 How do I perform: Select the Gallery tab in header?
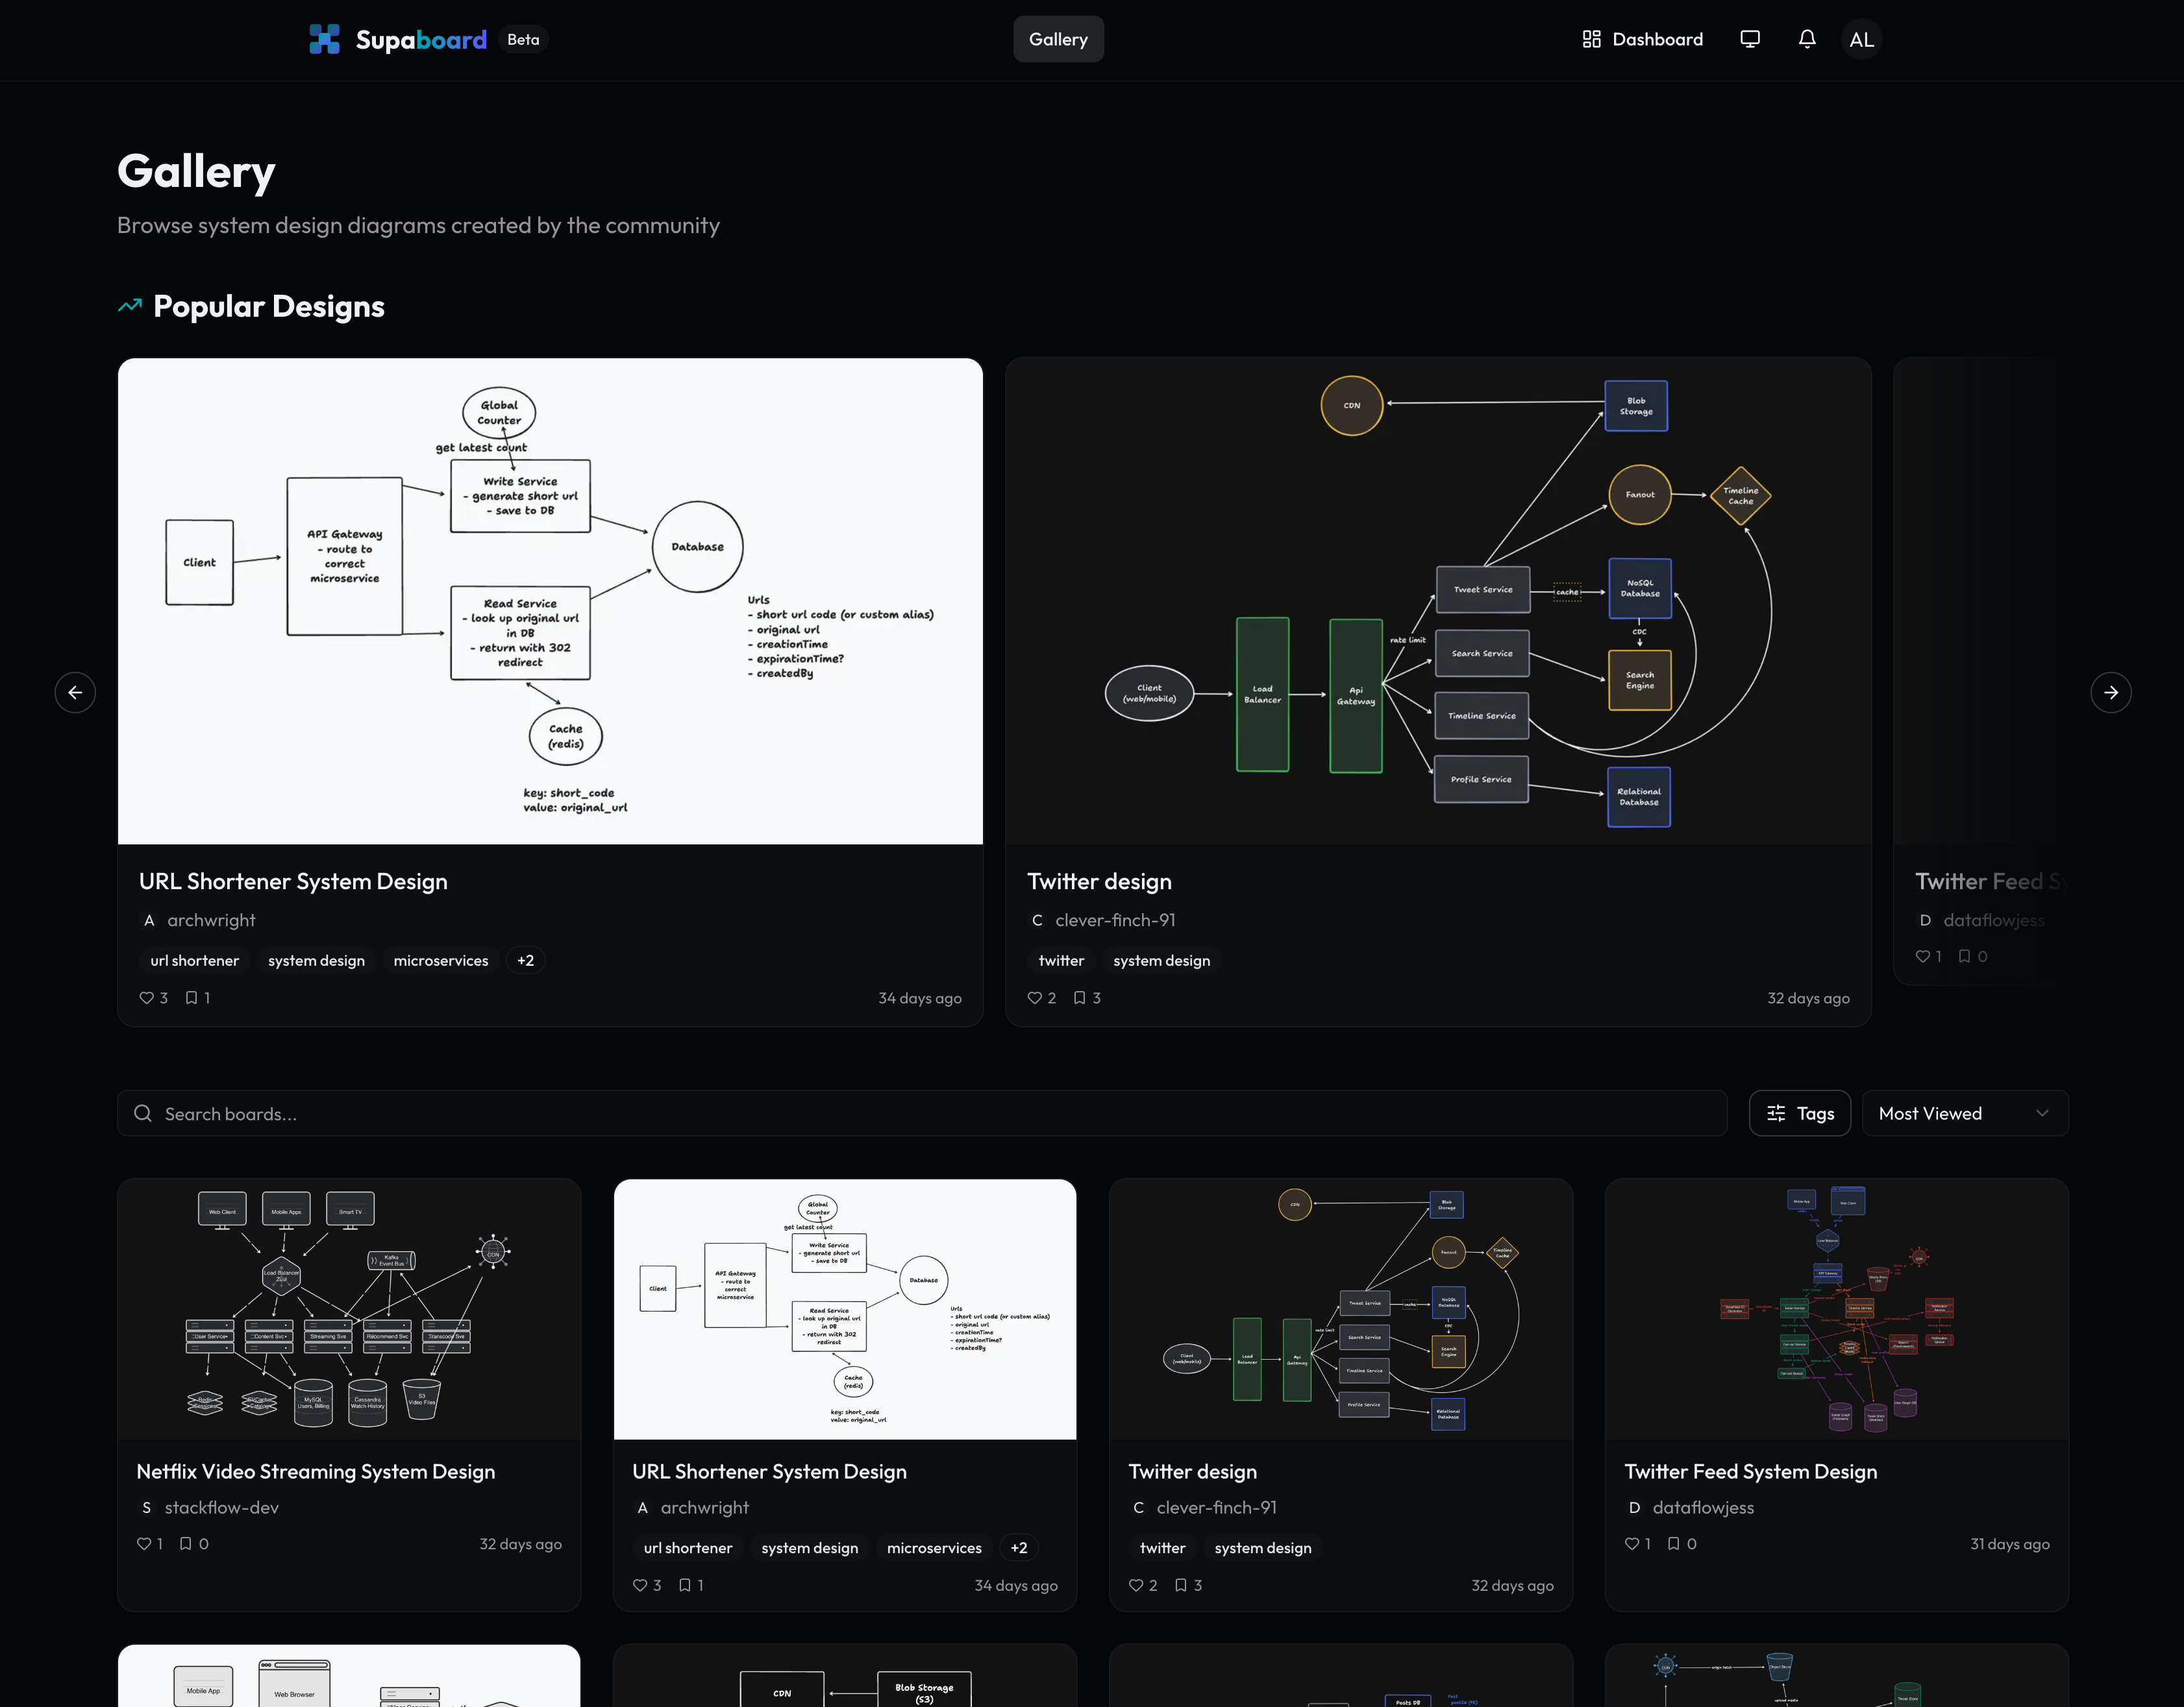click(1058, 39)
